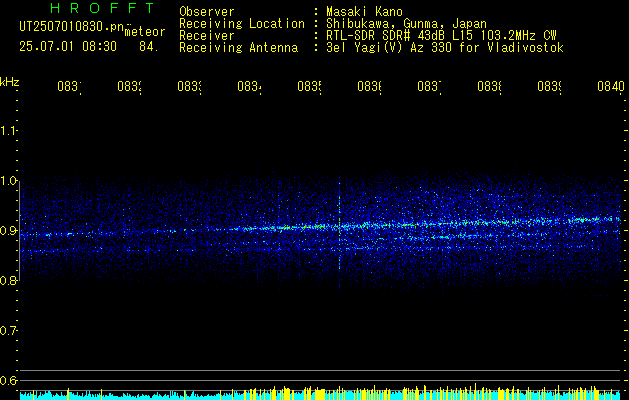Click the 0831 time marker
The width and height of the screenshot is (629, 400).
tap(69, 87)
